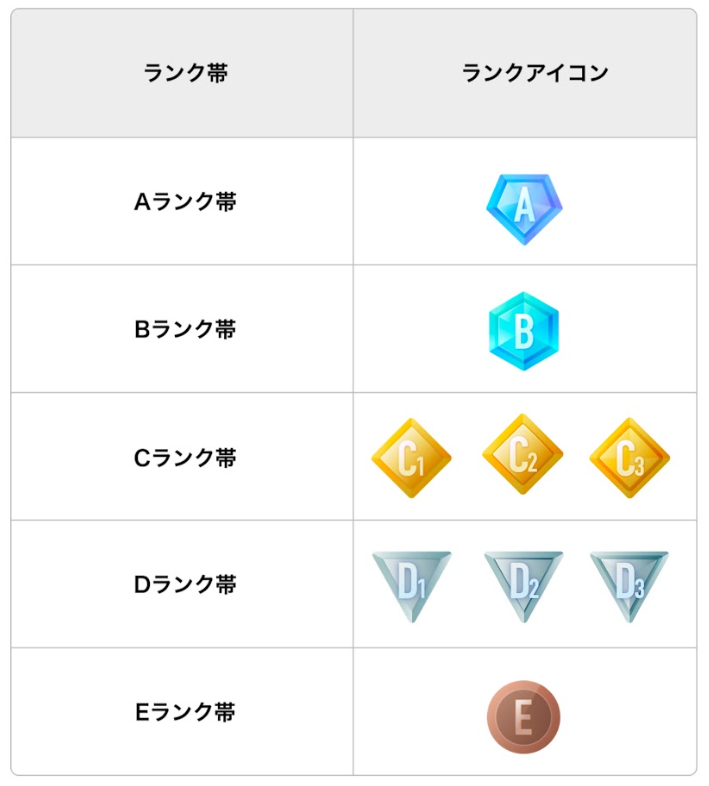Select the gold C1 rank icon
The height and width of the screenshot is (786, 709).
411,458
